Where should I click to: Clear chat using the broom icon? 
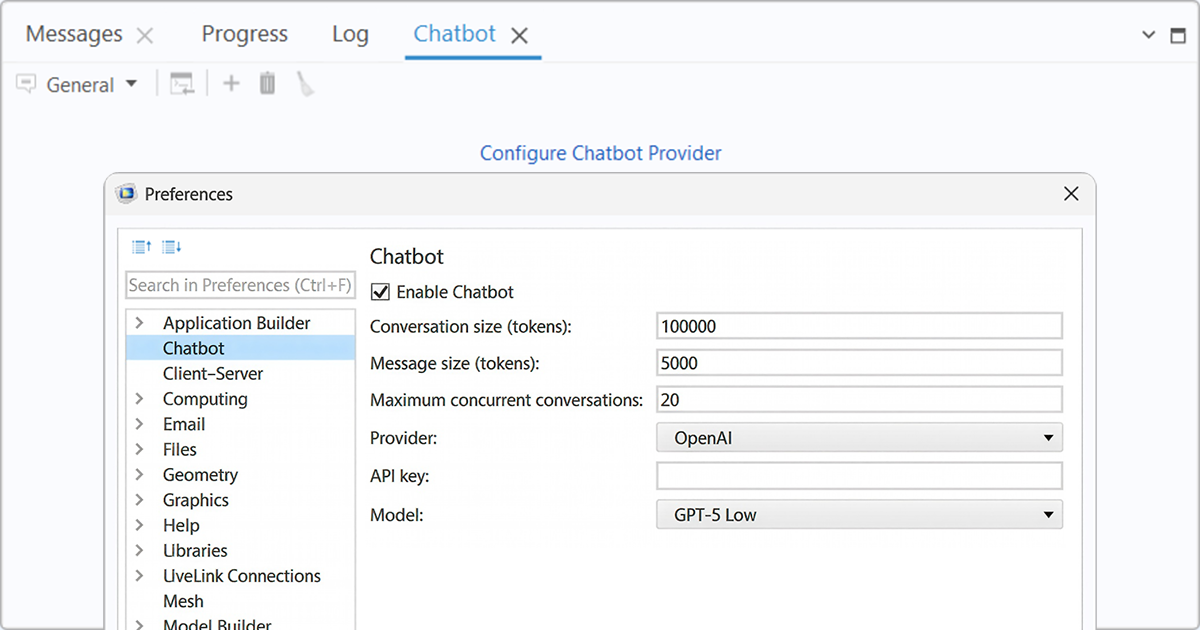(305, 84)
